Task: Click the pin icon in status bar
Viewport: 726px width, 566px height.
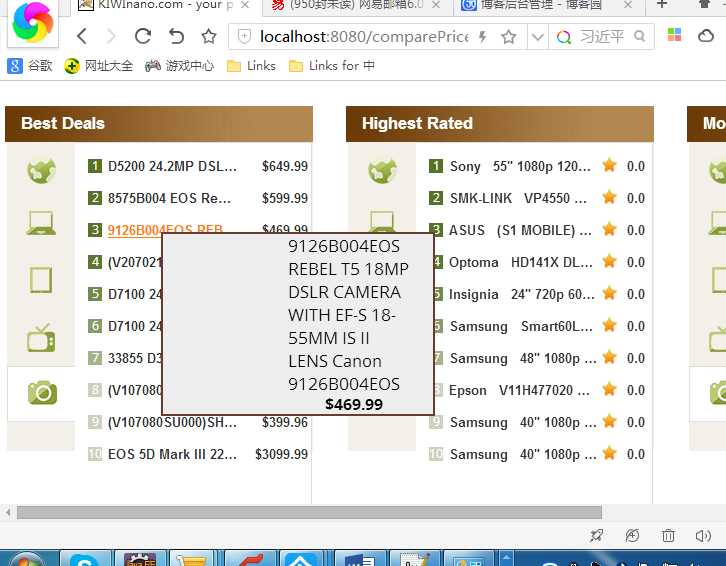Action: (596, 536)
